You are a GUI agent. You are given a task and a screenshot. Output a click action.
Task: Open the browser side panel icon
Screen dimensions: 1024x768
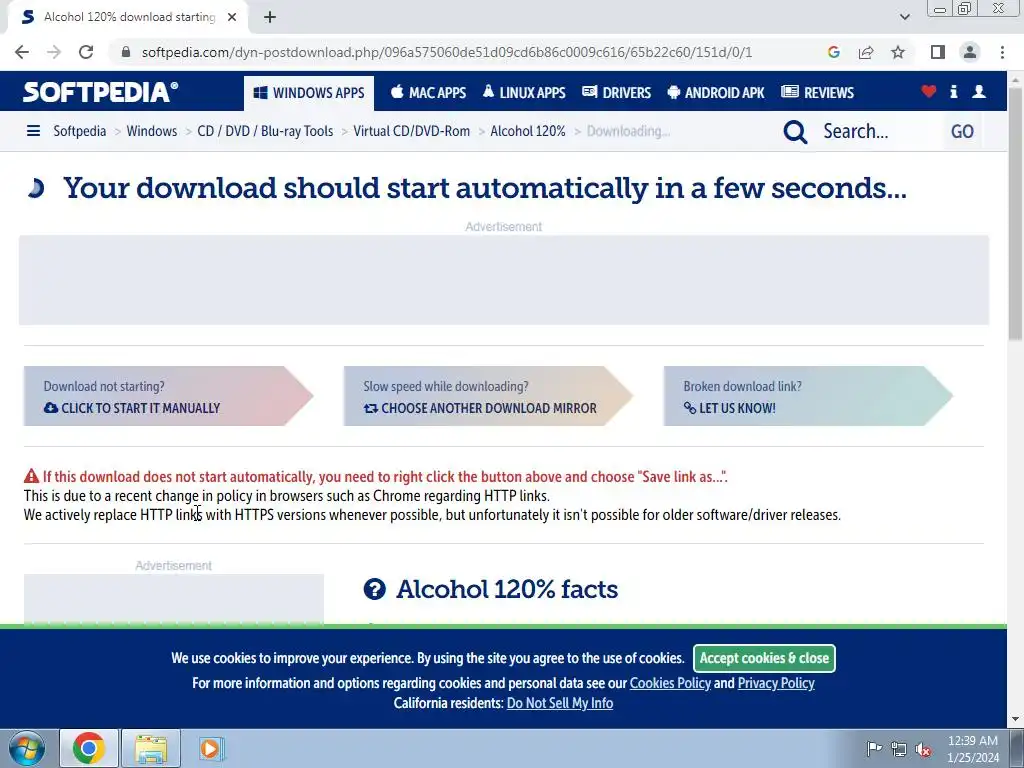tap(938, 52)
